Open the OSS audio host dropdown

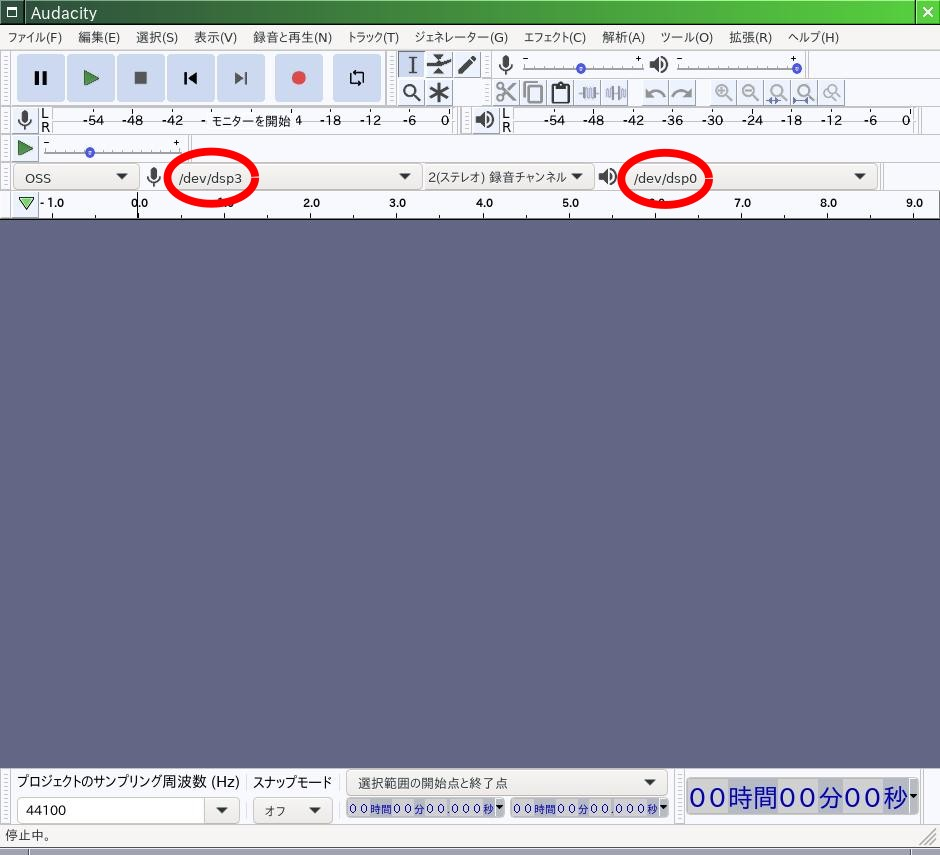(76, 177)
